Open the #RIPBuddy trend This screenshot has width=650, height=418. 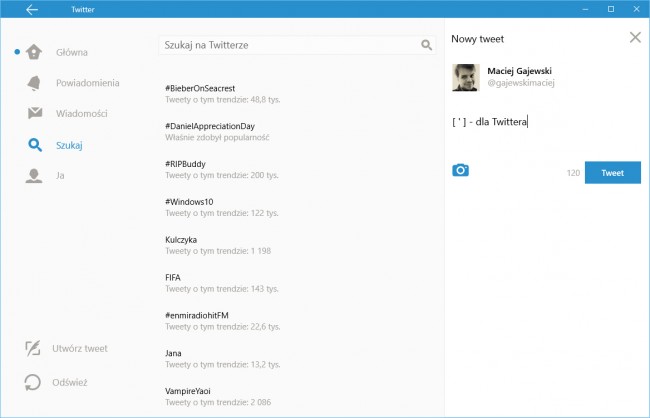pos(185,164)
